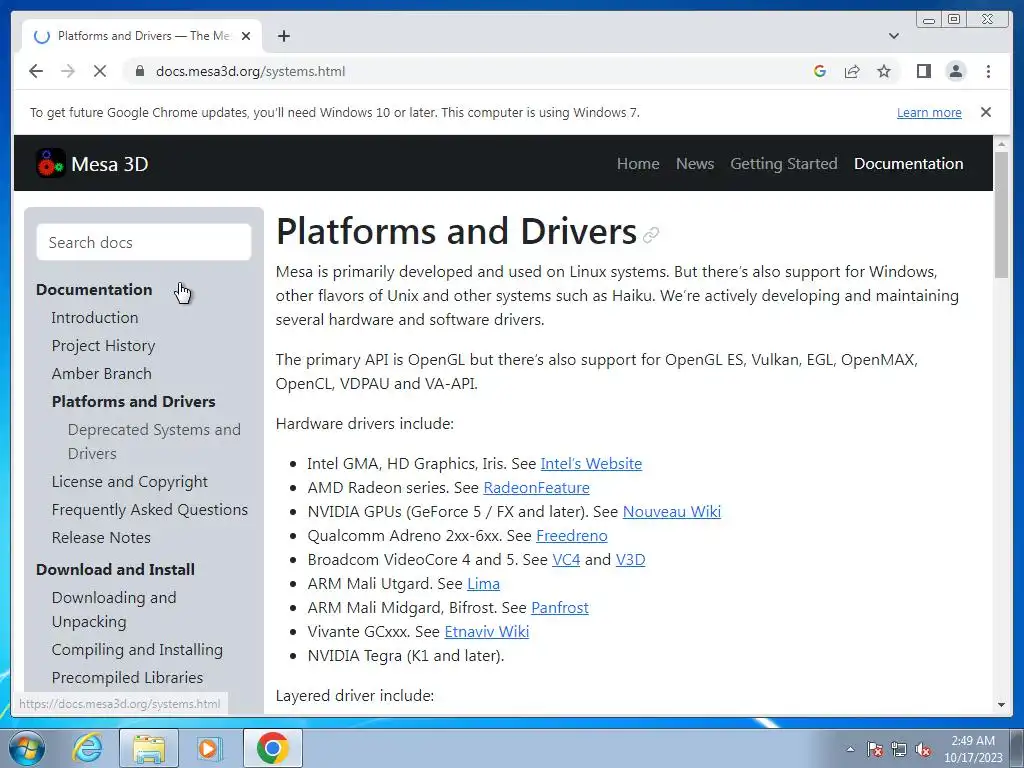Viewport: 1024px width, 768px height.
Task: Open Documentation in the Mesa navbar
Action: coord(908,163)
